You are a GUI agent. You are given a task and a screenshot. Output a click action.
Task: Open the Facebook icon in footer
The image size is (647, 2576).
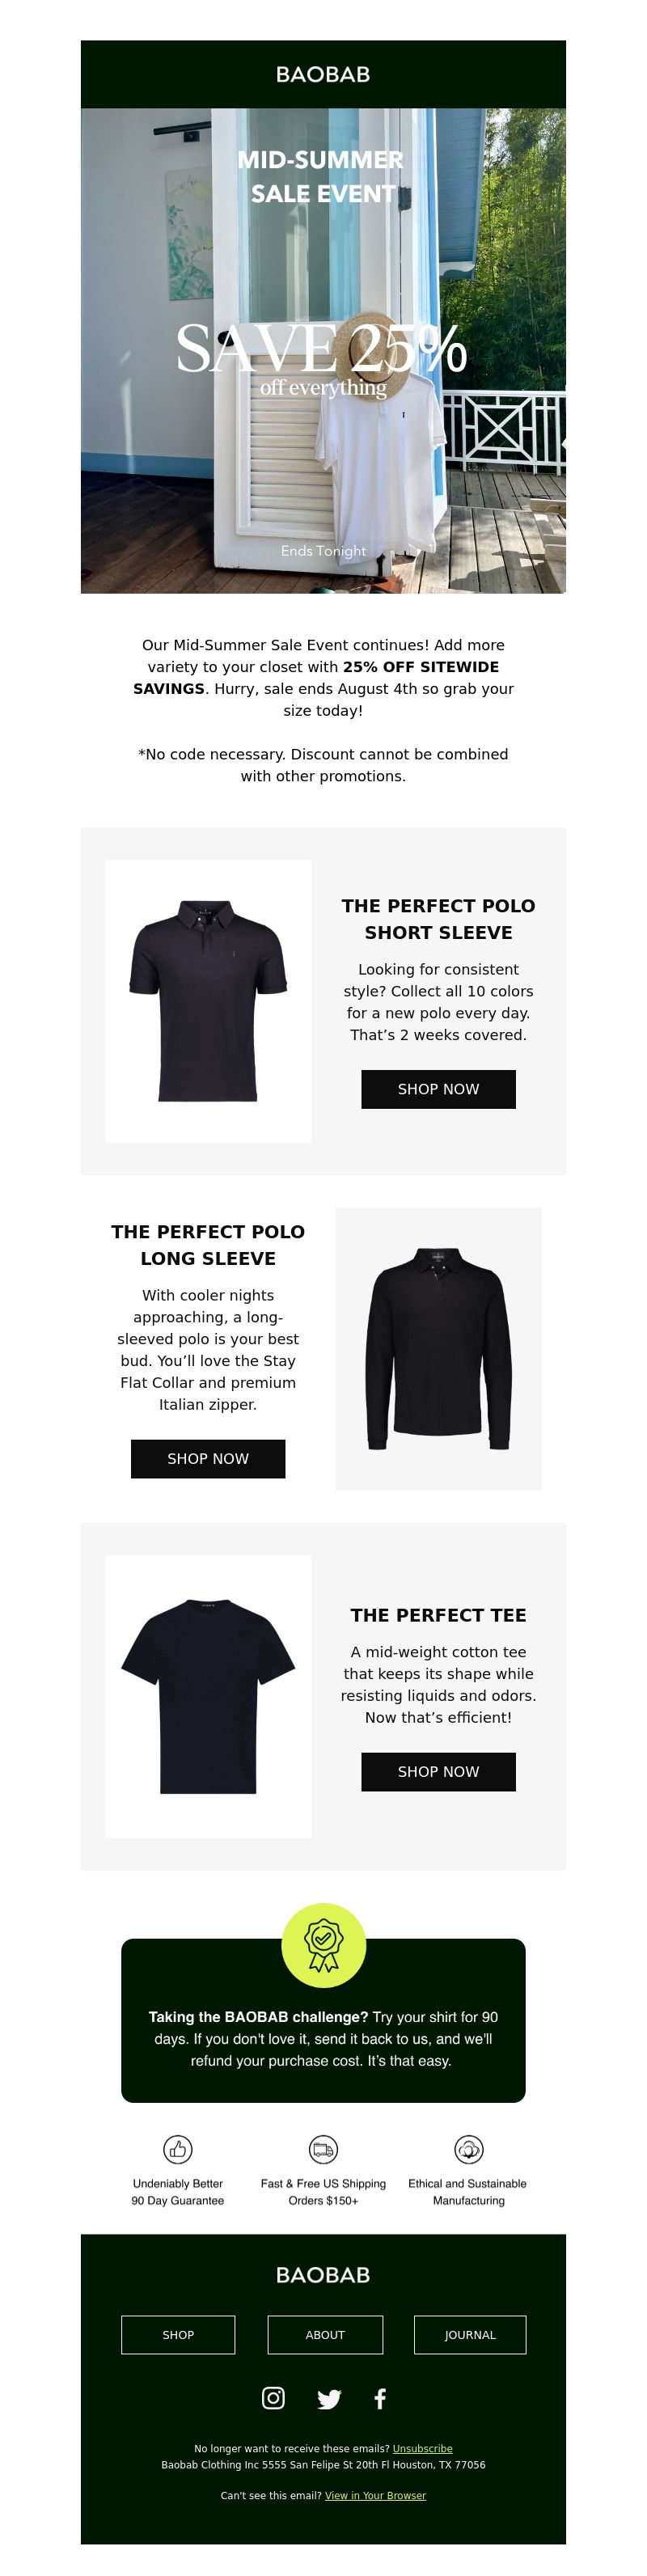coord(380,2398)
